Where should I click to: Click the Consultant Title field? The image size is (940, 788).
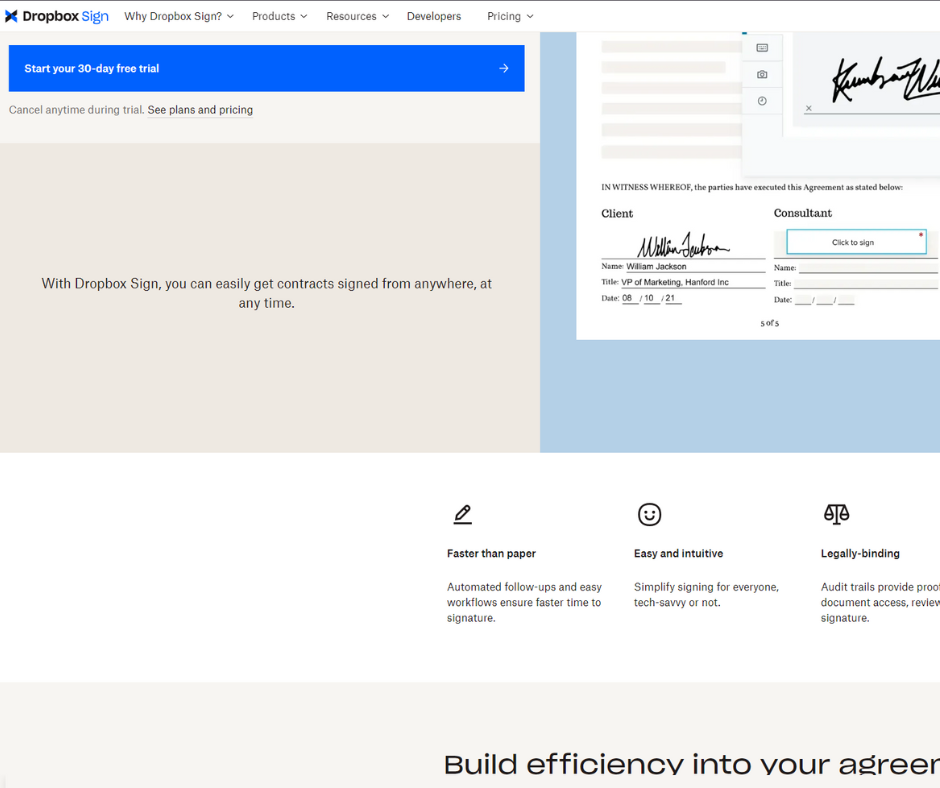coord(866,284)
